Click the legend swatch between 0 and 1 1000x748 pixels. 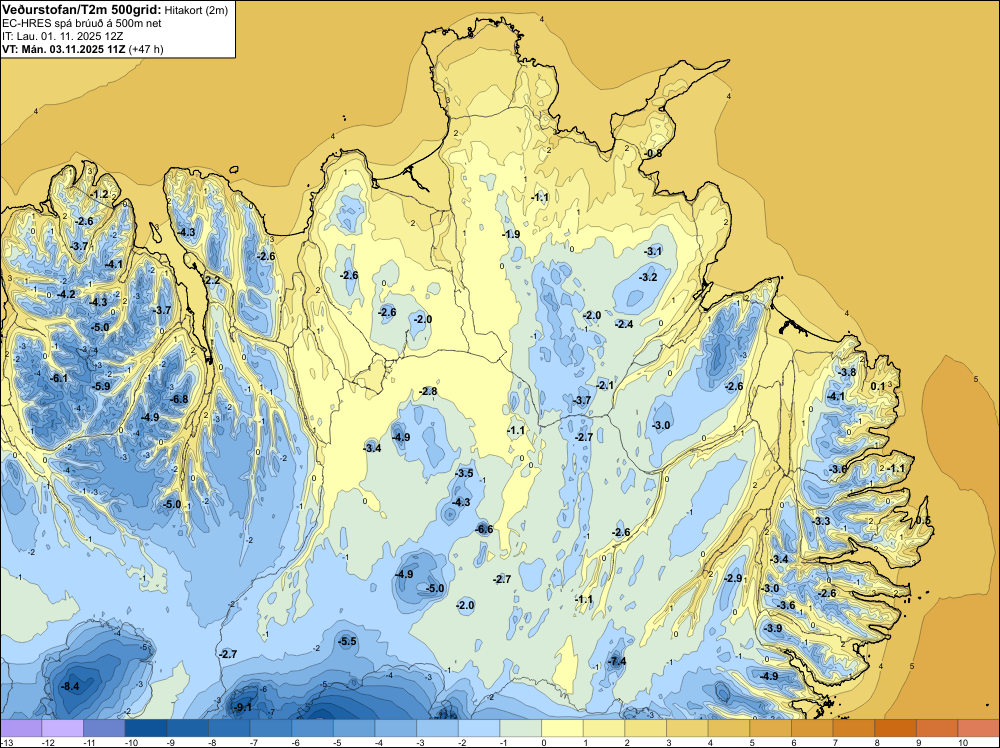pos(562,728)
